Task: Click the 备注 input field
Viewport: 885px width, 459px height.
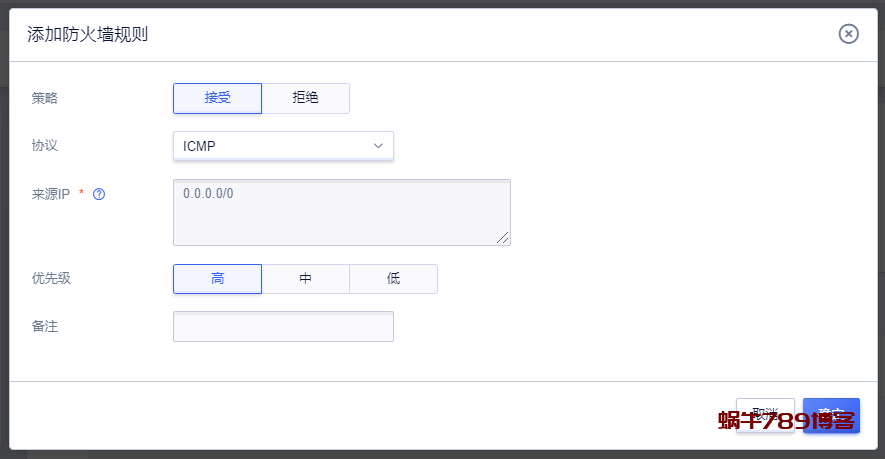Action: (x=283, y=326)
